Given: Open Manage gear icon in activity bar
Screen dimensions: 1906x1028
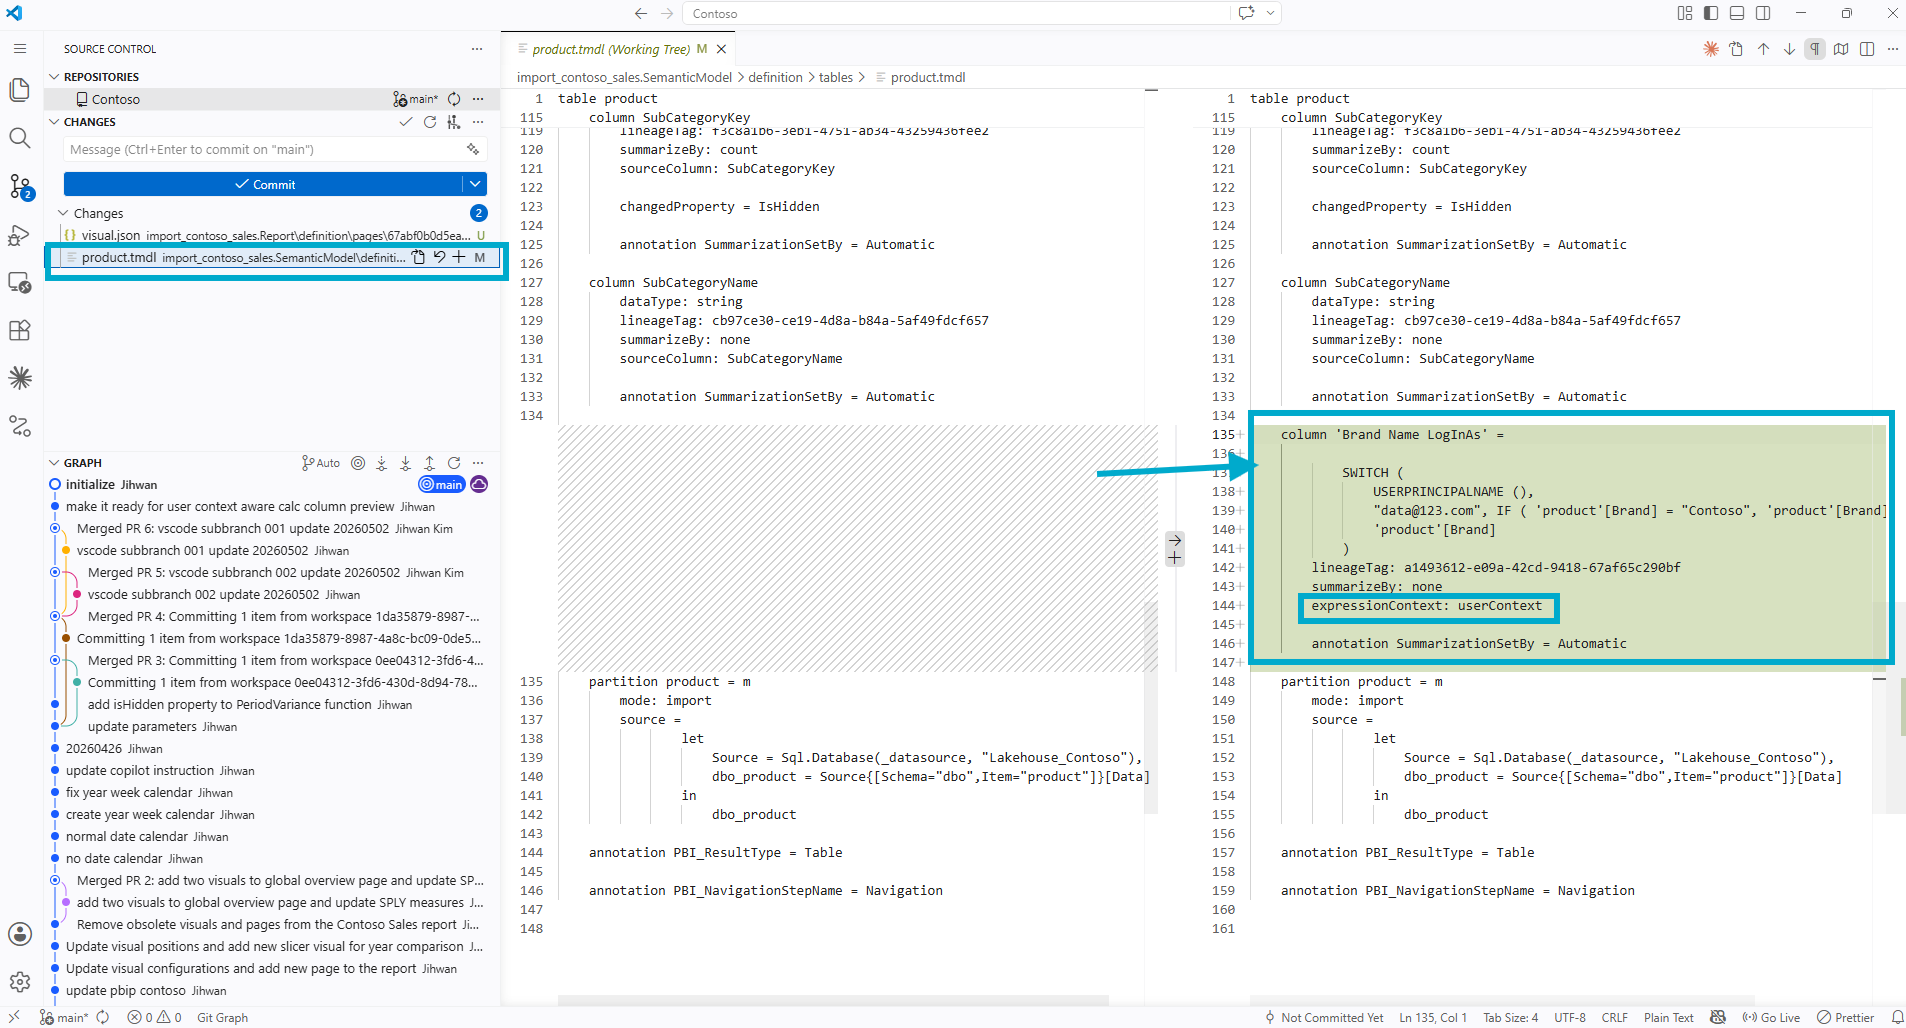Looking at the screenshot, I should 19,982.
